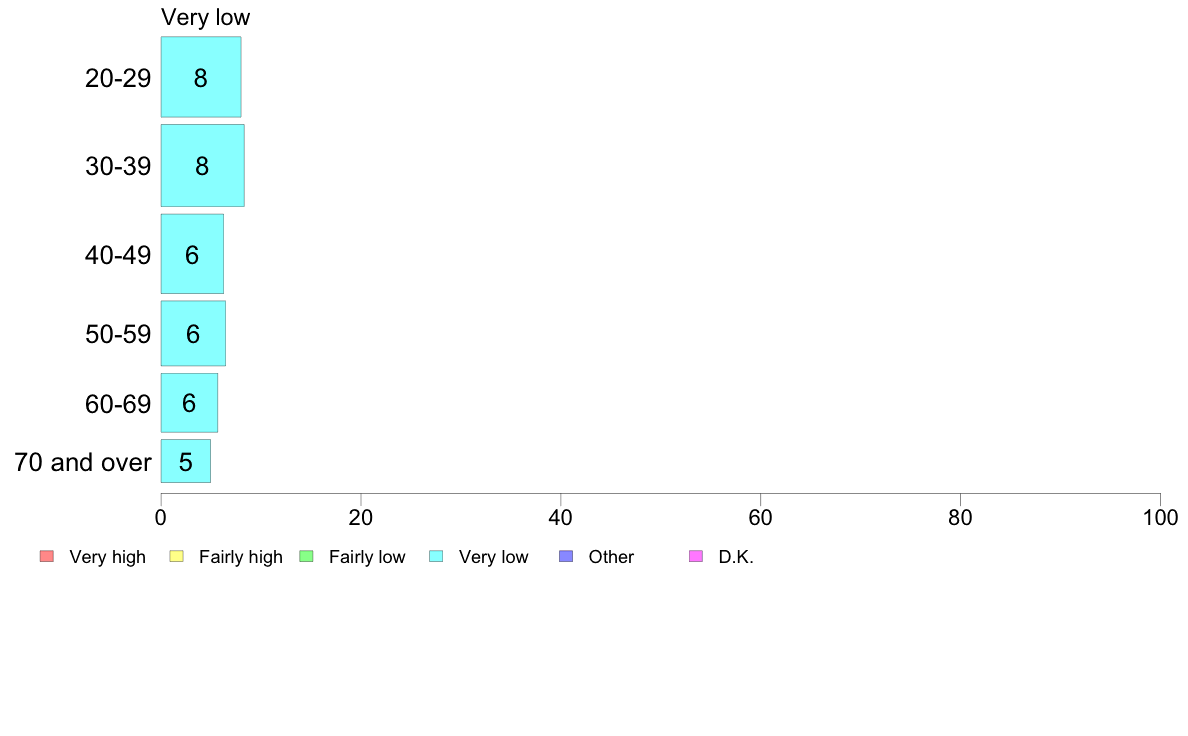Select the 20-29 bar showing 8
1188x736 pixels.
201,77
